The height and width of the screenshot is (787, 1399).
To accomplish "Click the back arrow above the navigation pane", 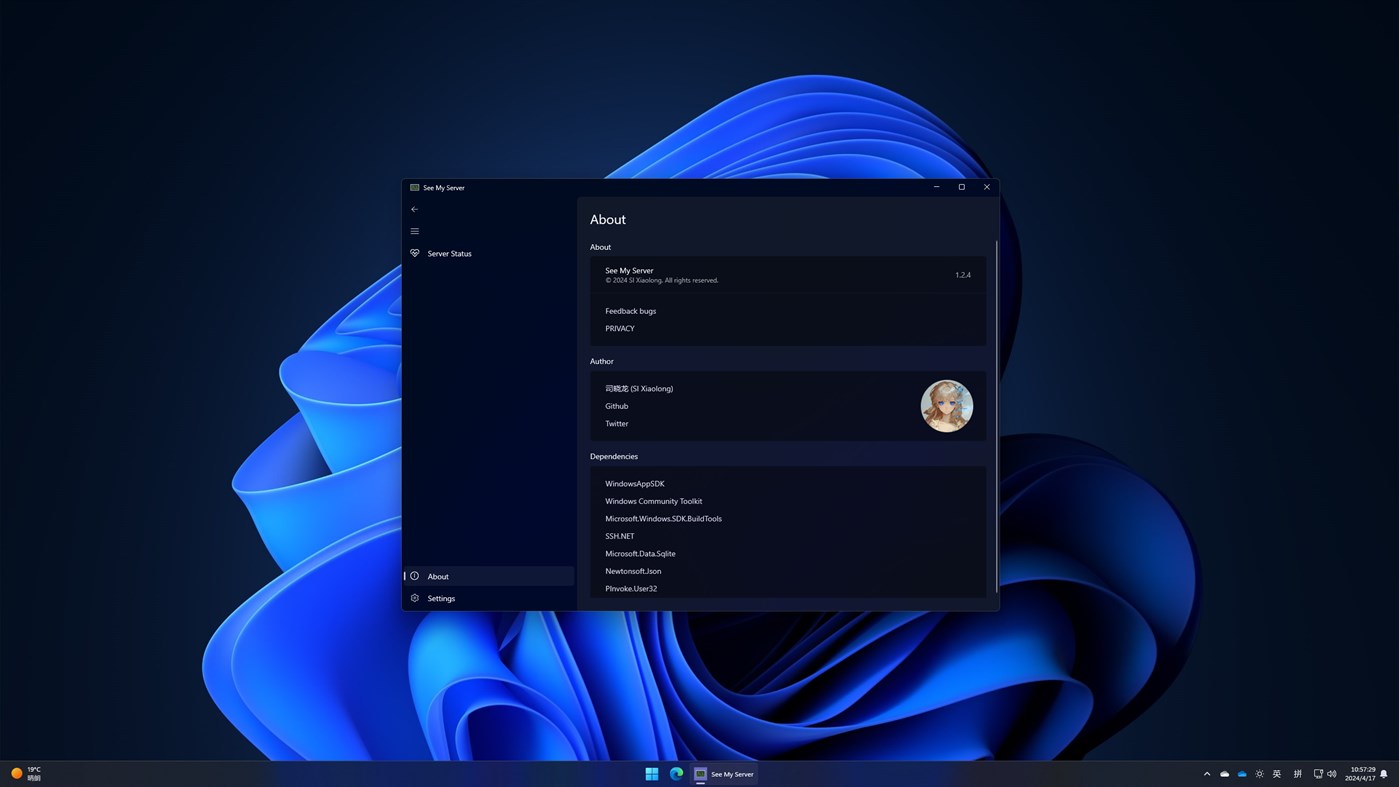I will point(414,209).
